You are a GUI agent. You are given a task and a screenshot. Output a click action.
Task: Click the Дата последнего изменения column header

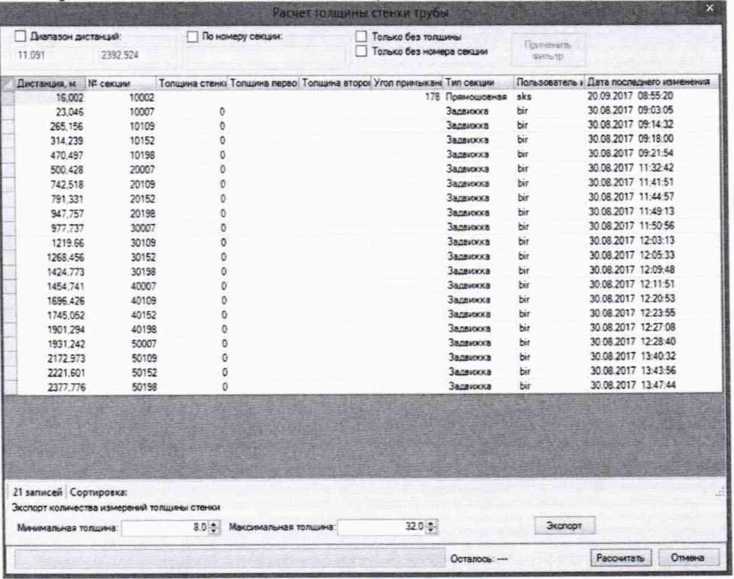click(x=650, y=82)
